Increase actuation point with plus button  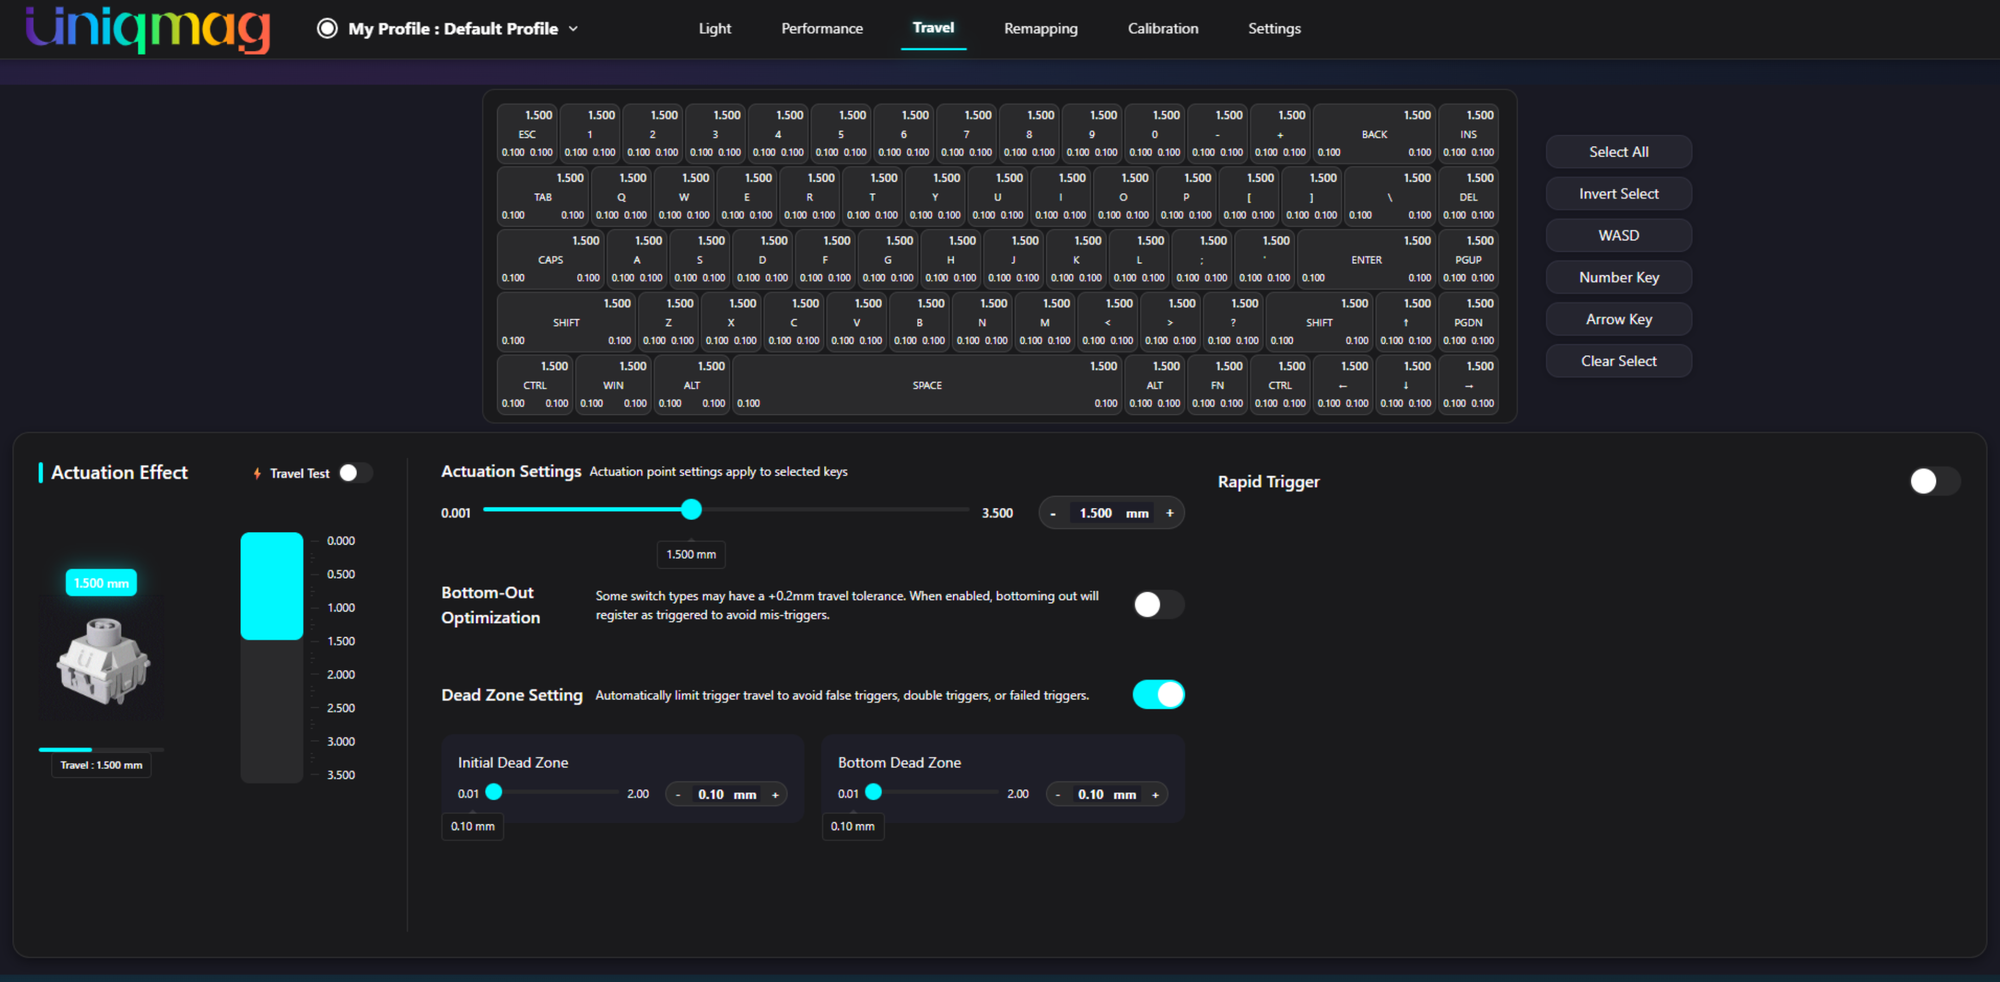click(1170, 513)
